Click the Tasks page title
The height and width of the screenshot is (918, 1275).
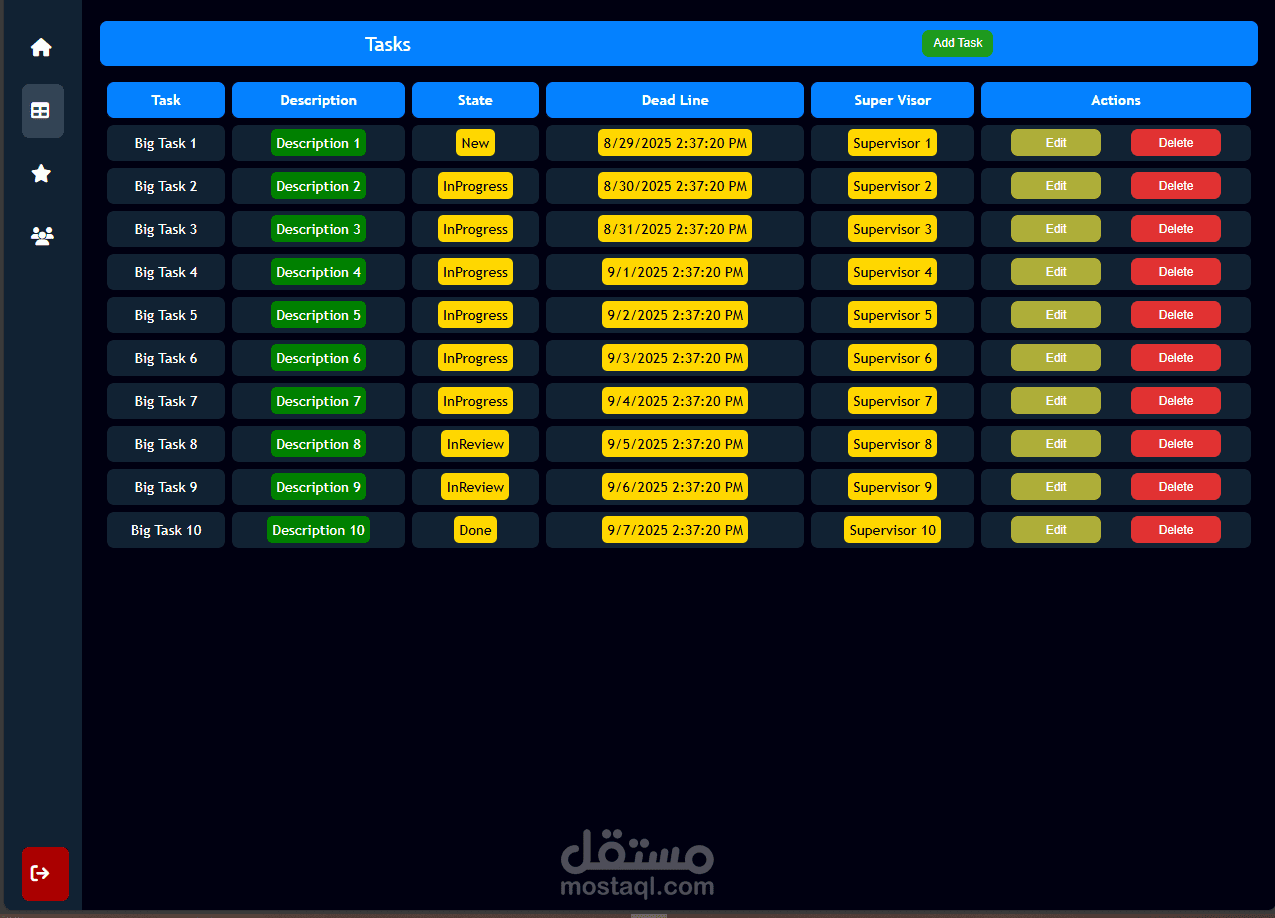coord(388,44)
